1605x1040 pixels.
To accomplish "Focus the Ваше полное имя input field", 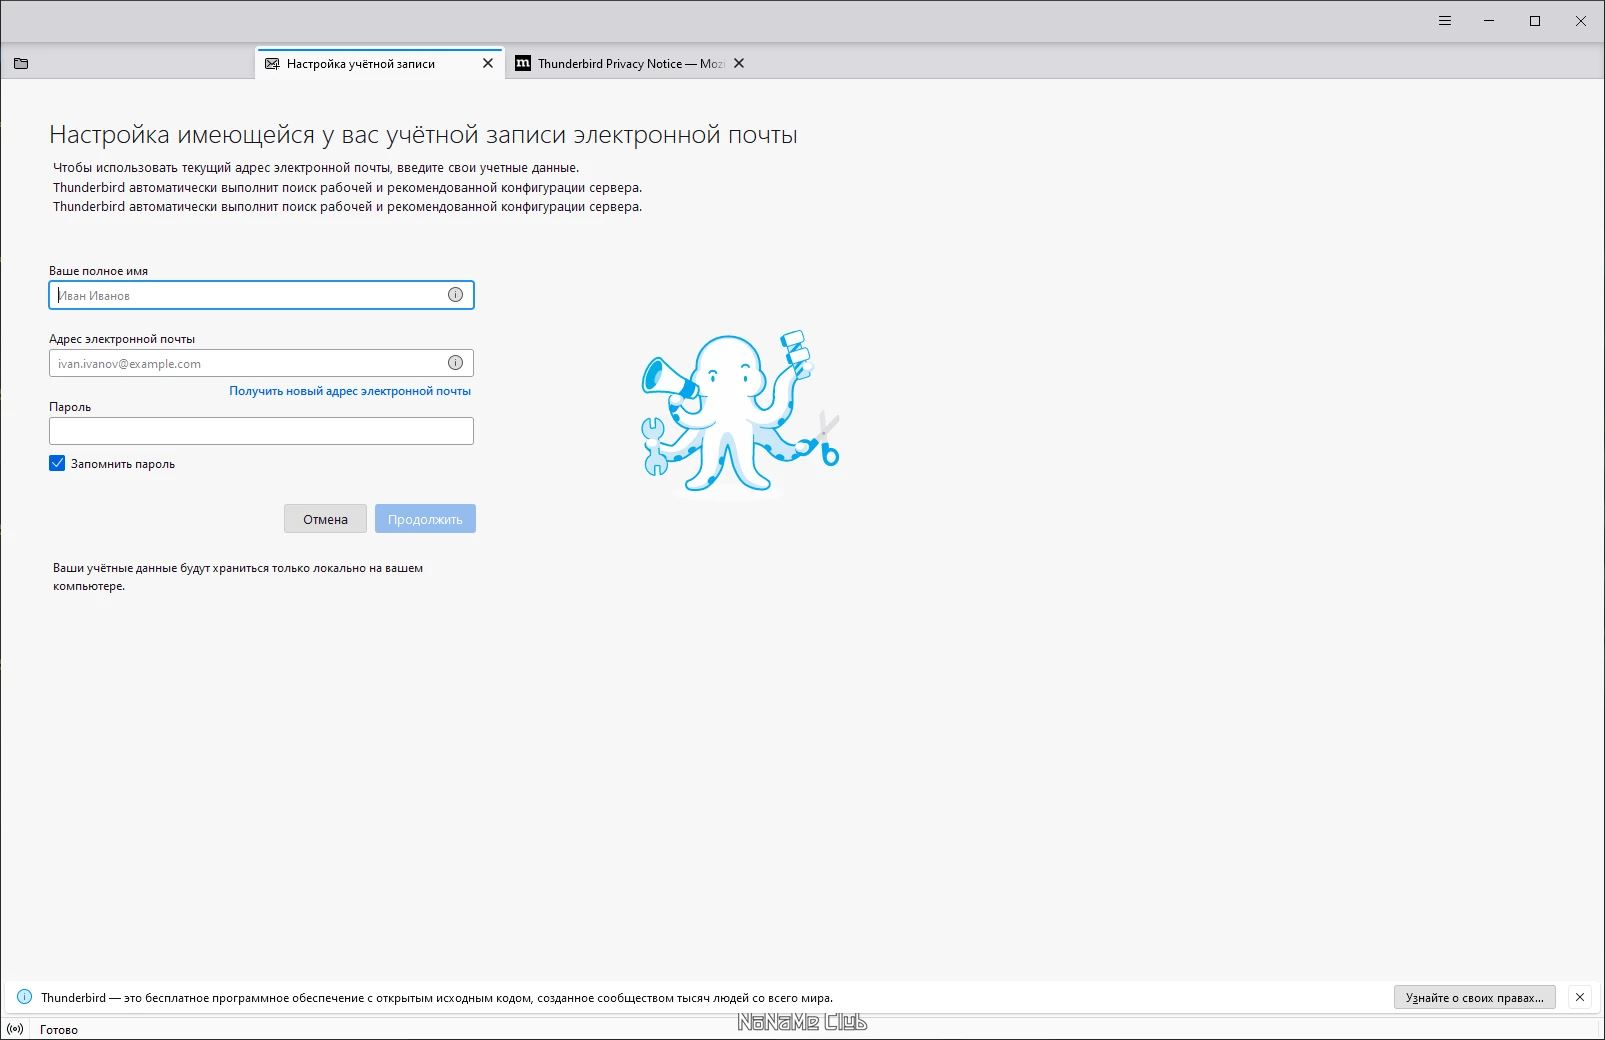I will pyautogui.click(x=261, y=295).
